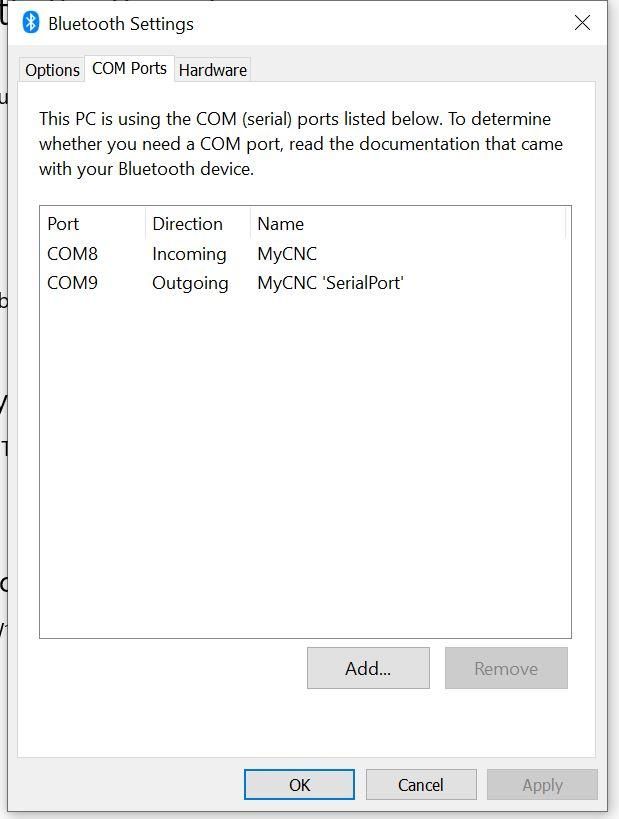Click the MyCNC 'SerialPort' name entry
This screenshot has width=619, height=819.
pyautogui.click(x=330, y=283)
